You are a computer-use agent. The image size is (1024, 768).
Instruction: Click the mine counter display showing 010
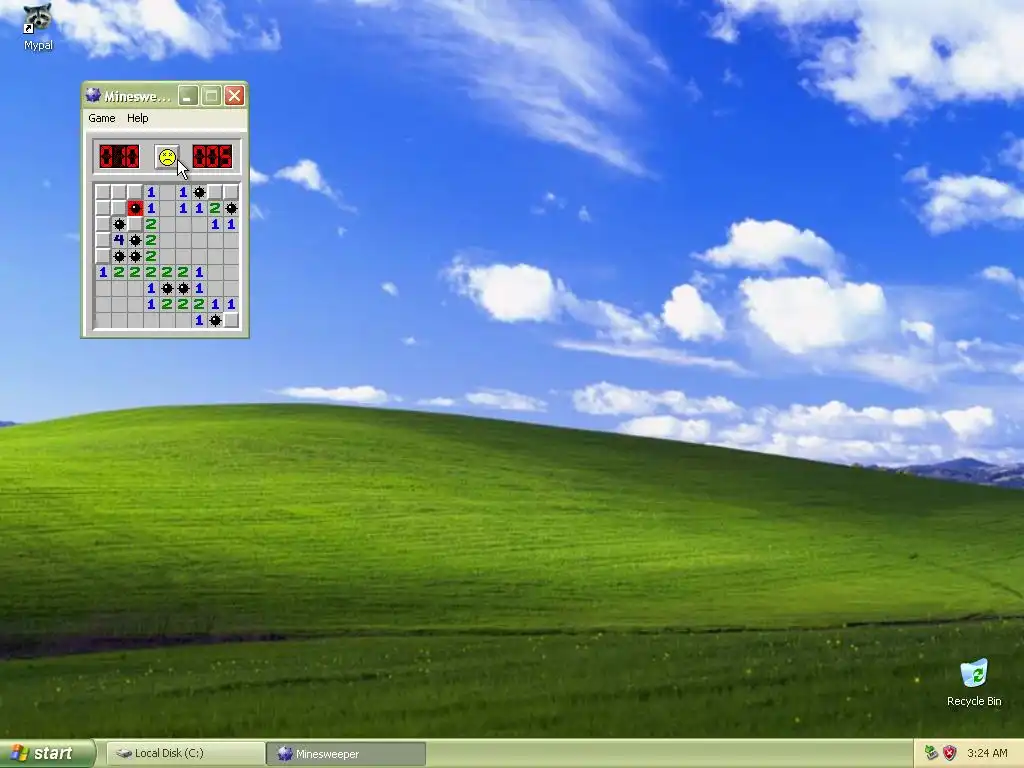120,157
